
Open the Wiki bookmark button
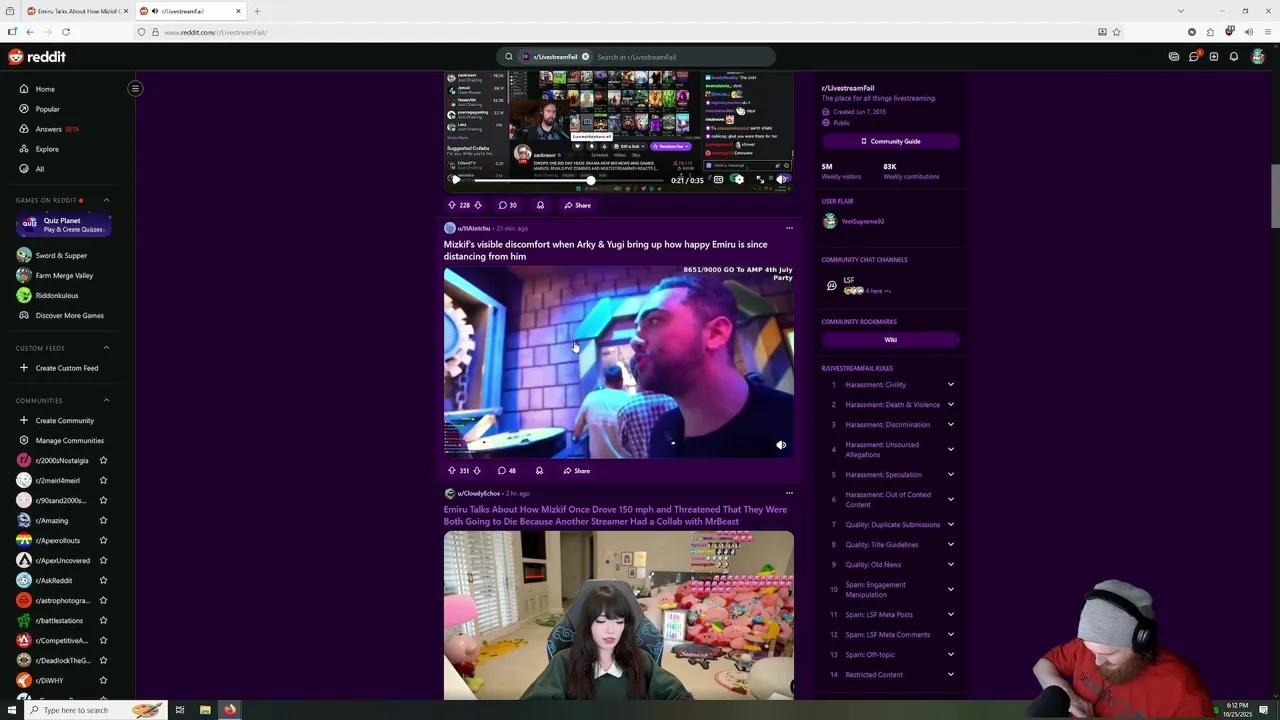pos(890,340)
